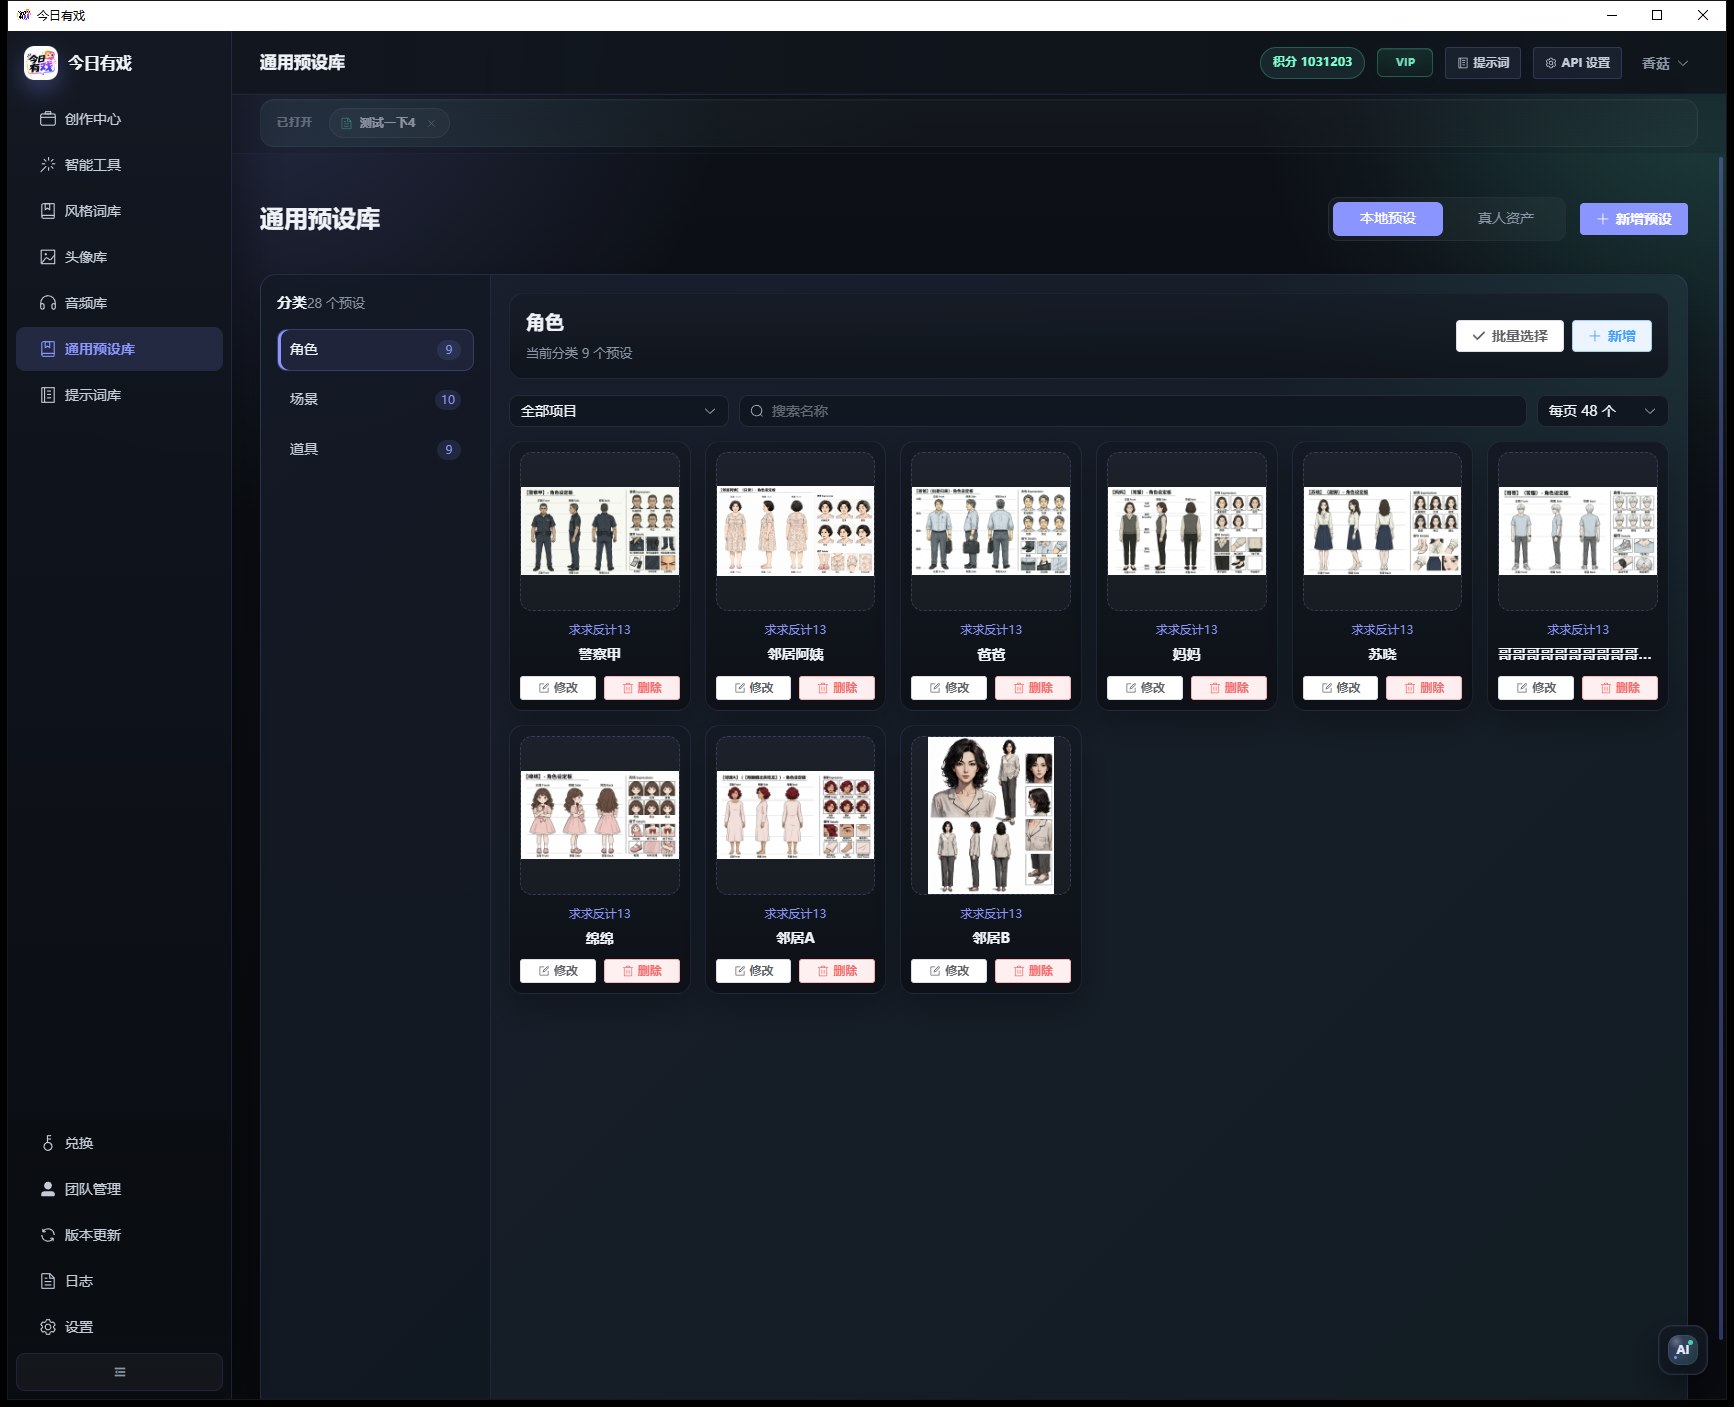Open the 香菇 user account dropdown
Screen dimensions: 1734x1407
point(1665,63)
